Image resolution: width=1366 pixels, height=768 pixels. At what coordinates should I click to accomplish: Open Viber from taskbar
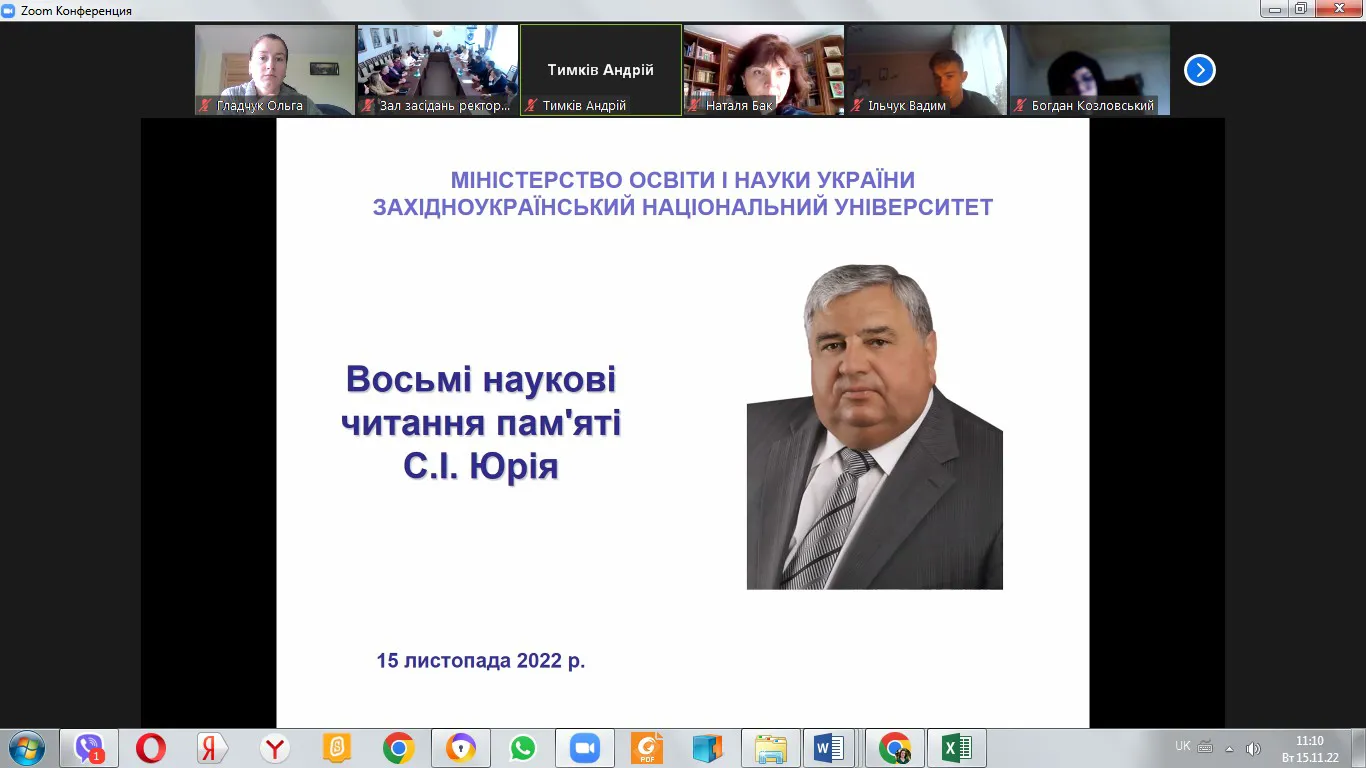(x=89, y=748)
